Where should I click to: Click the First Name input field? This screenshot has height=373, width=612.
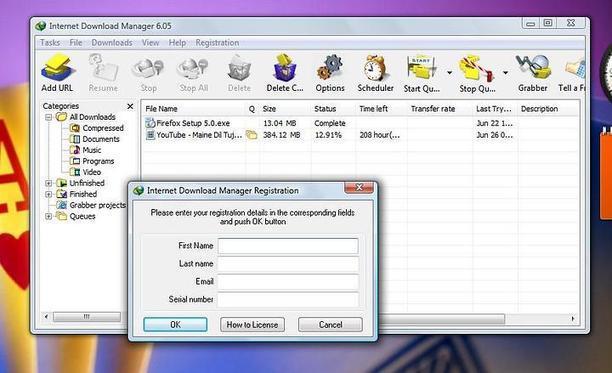[x=288, y=246]
